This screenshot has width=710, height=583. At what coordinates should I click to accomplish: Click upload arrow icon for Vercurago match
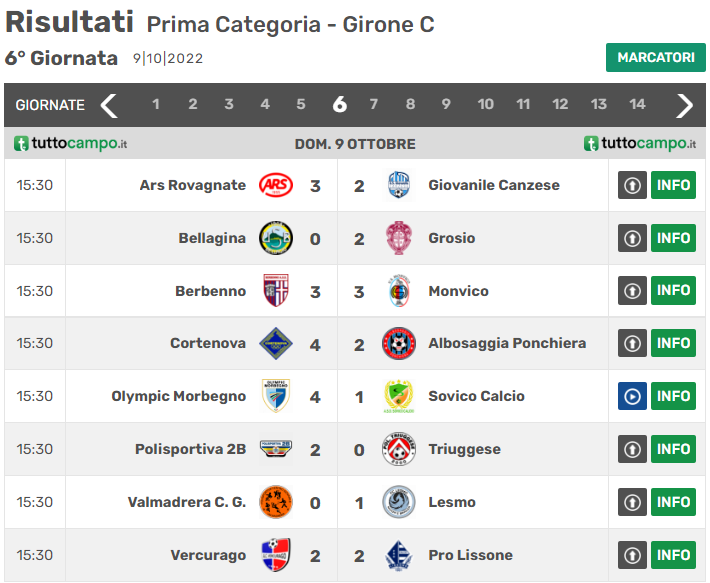632,555
